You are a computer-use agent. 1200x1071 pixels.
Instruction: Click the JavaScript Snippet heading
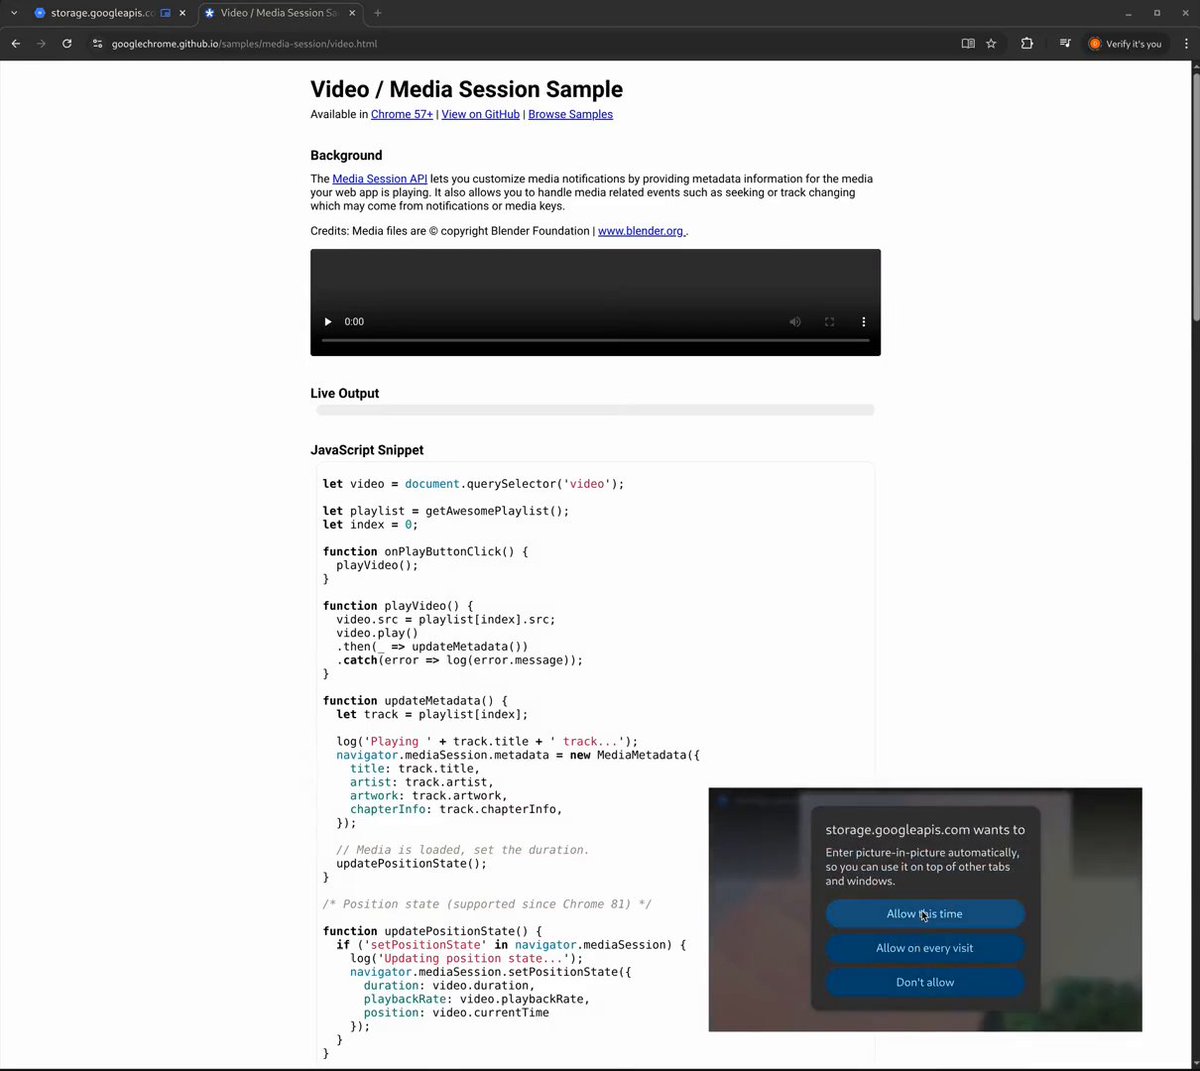367,450
